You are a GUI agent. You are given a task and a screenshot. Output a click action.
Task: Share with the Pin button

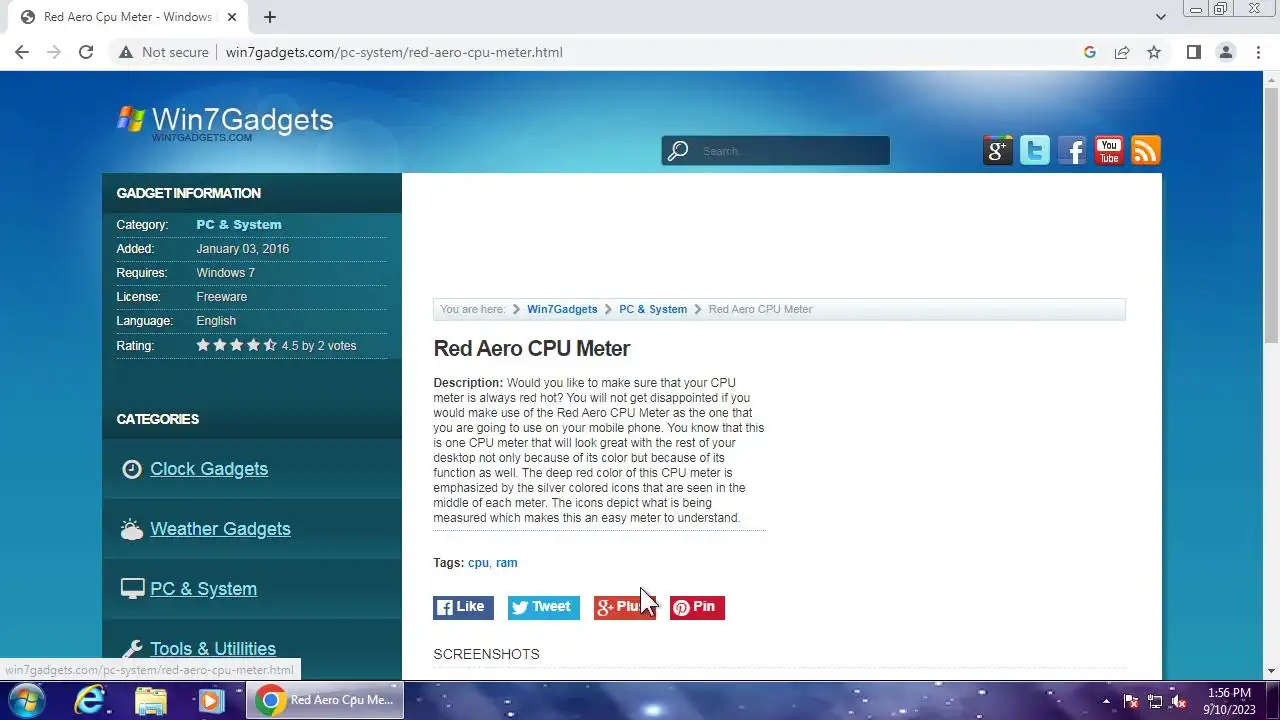click(697, 607)
